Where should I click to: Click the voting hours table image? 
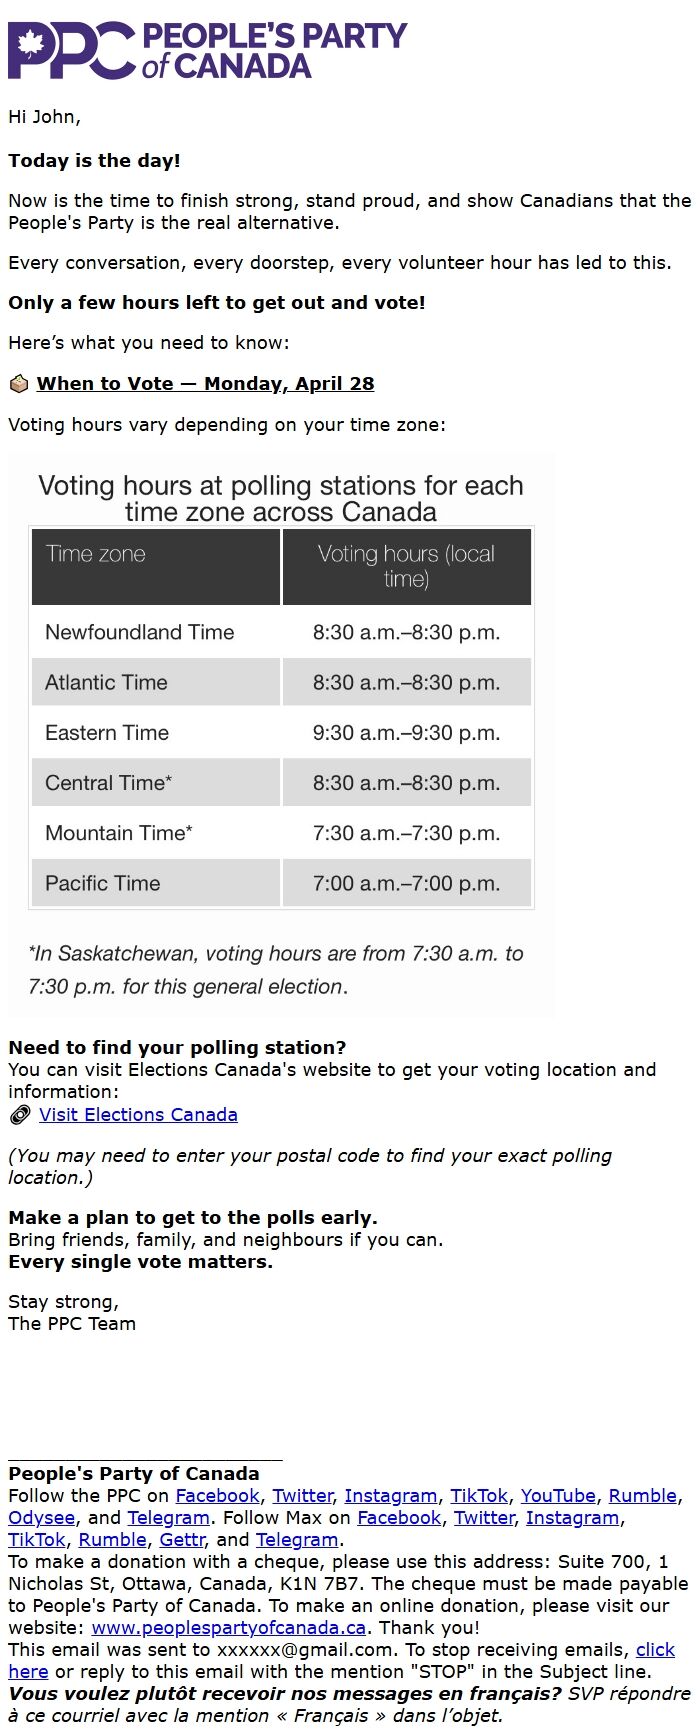click(x=281, y=735)
